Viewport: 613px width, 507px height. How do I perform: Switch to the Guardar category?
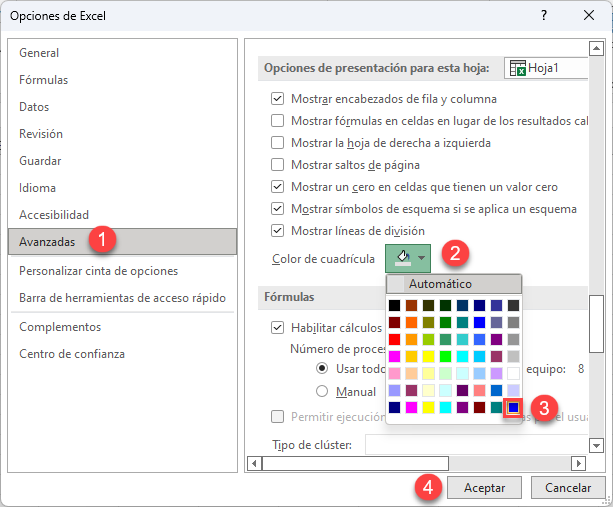pos(122,161)
